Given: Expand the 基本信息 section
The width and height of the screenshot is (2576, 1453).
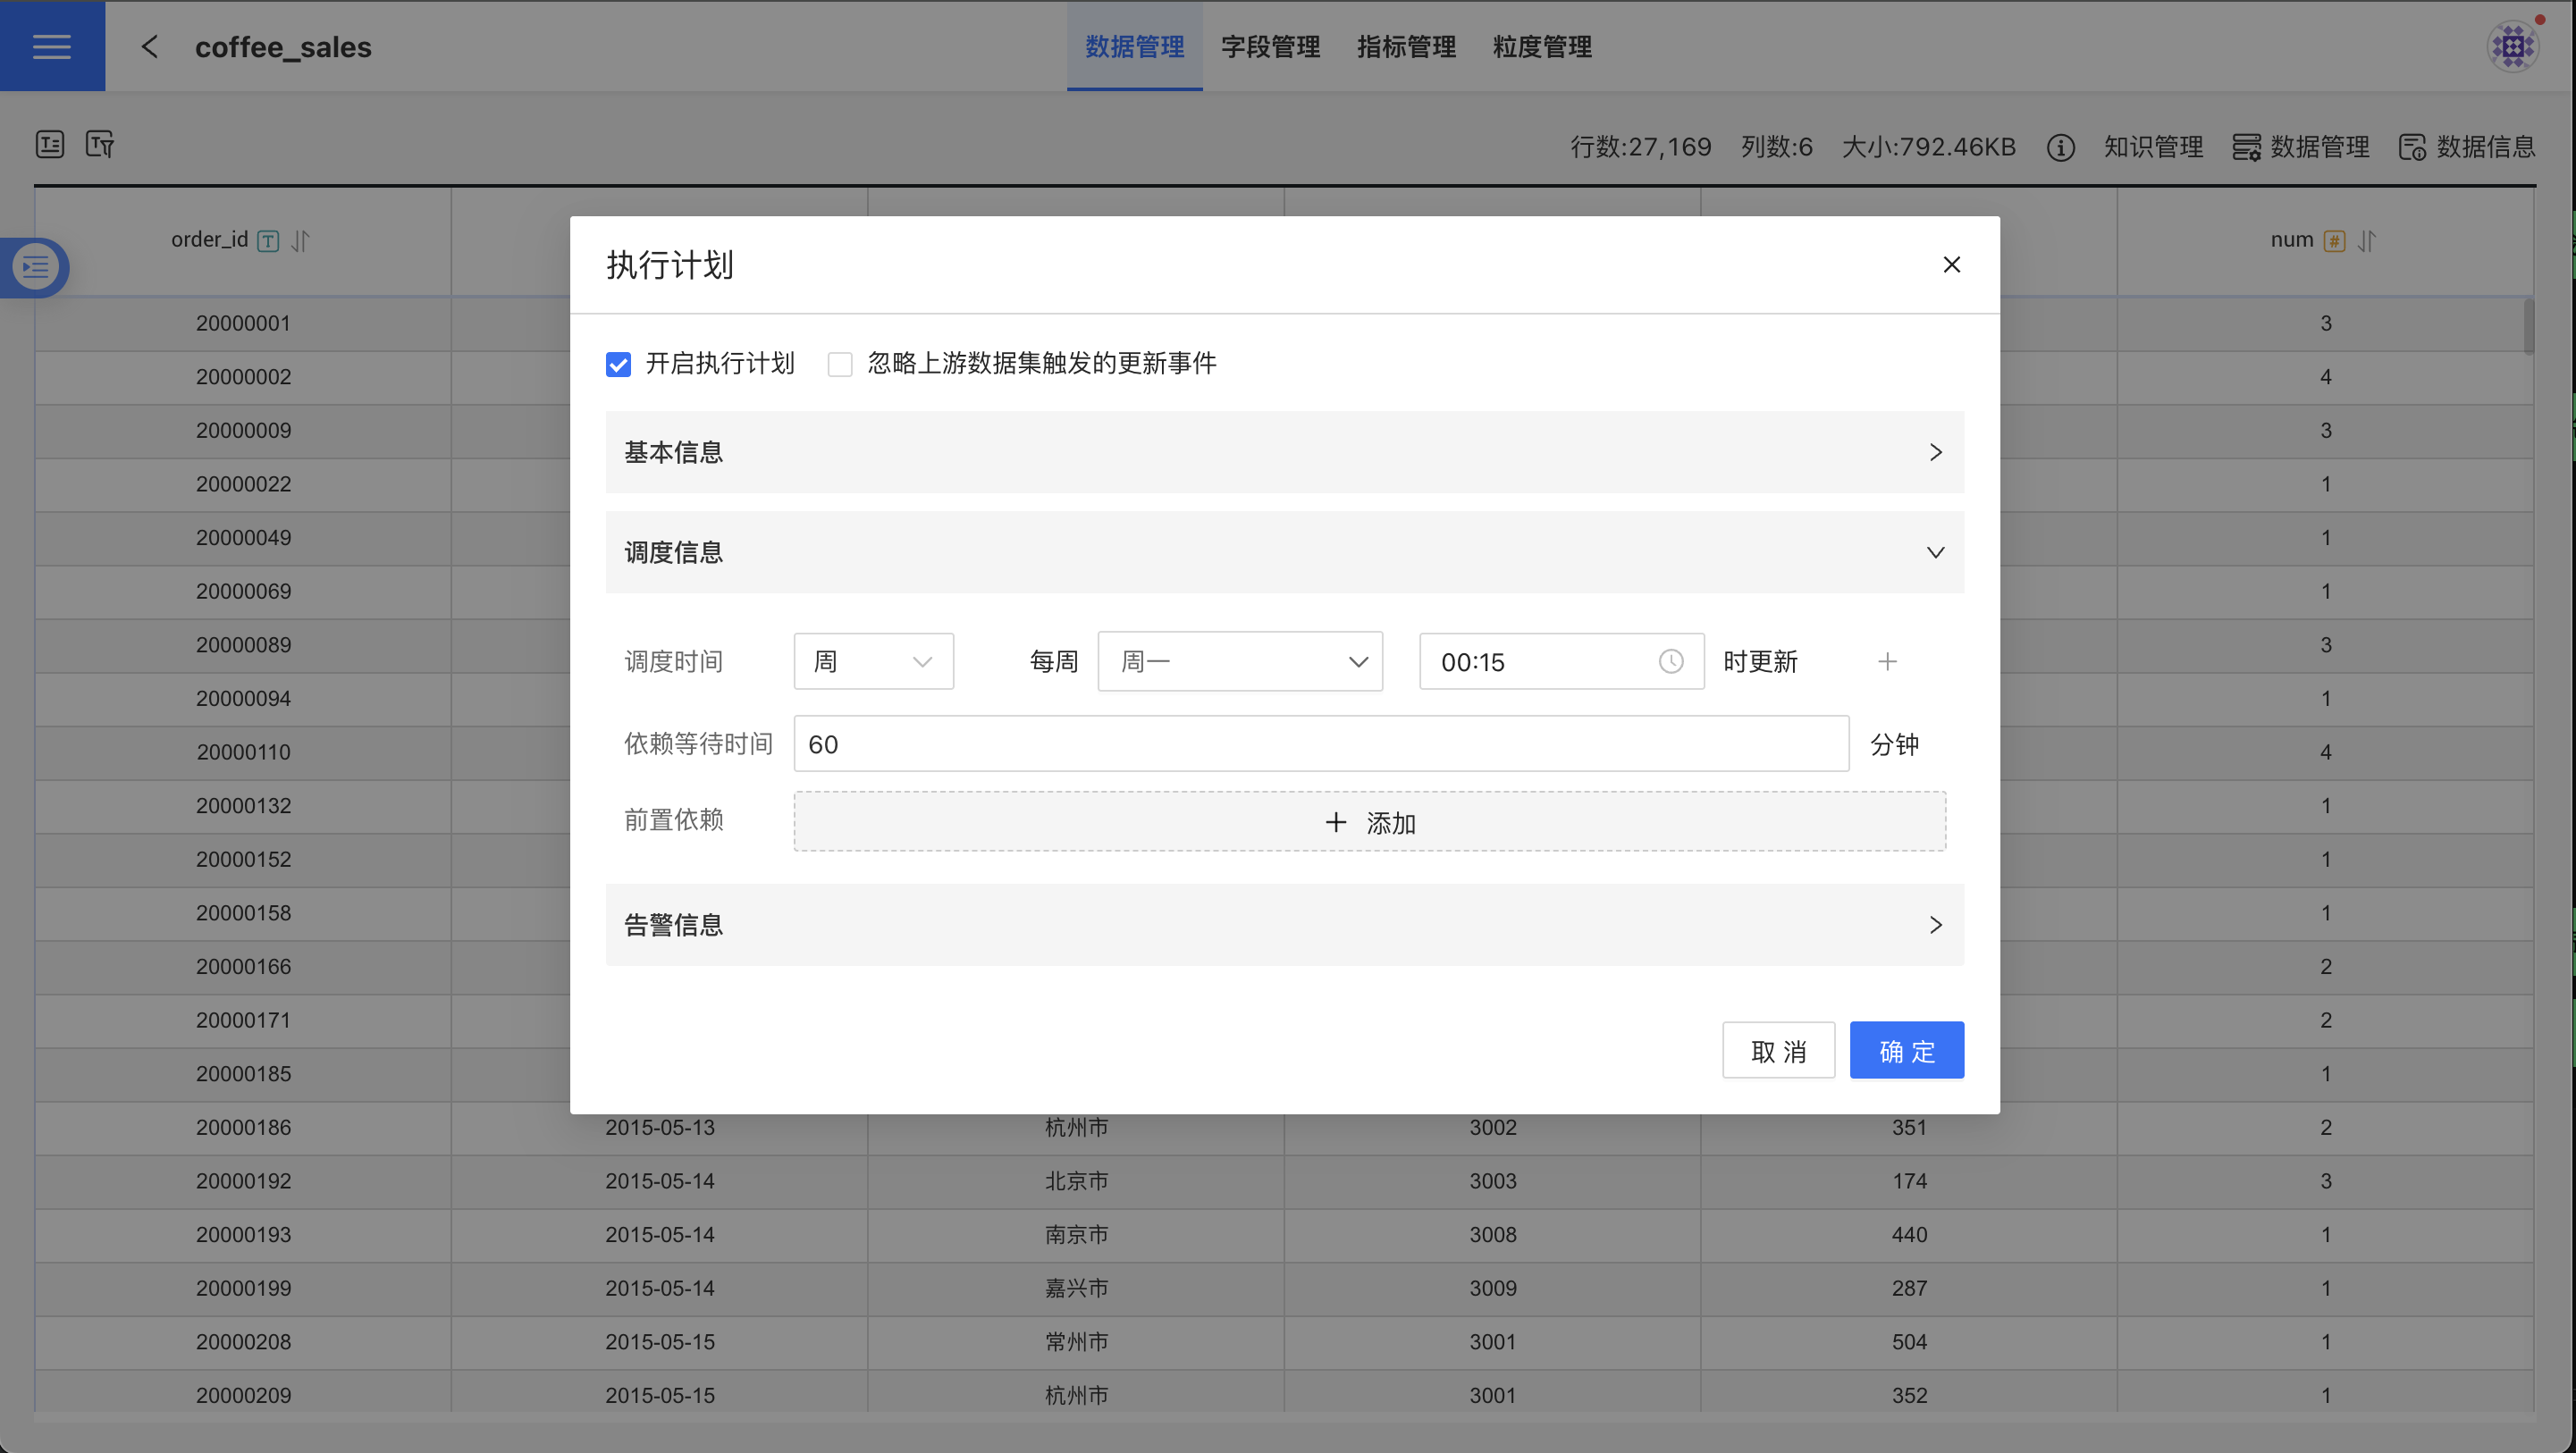Looking at the screenshot, I should [x=1284, y=452].
